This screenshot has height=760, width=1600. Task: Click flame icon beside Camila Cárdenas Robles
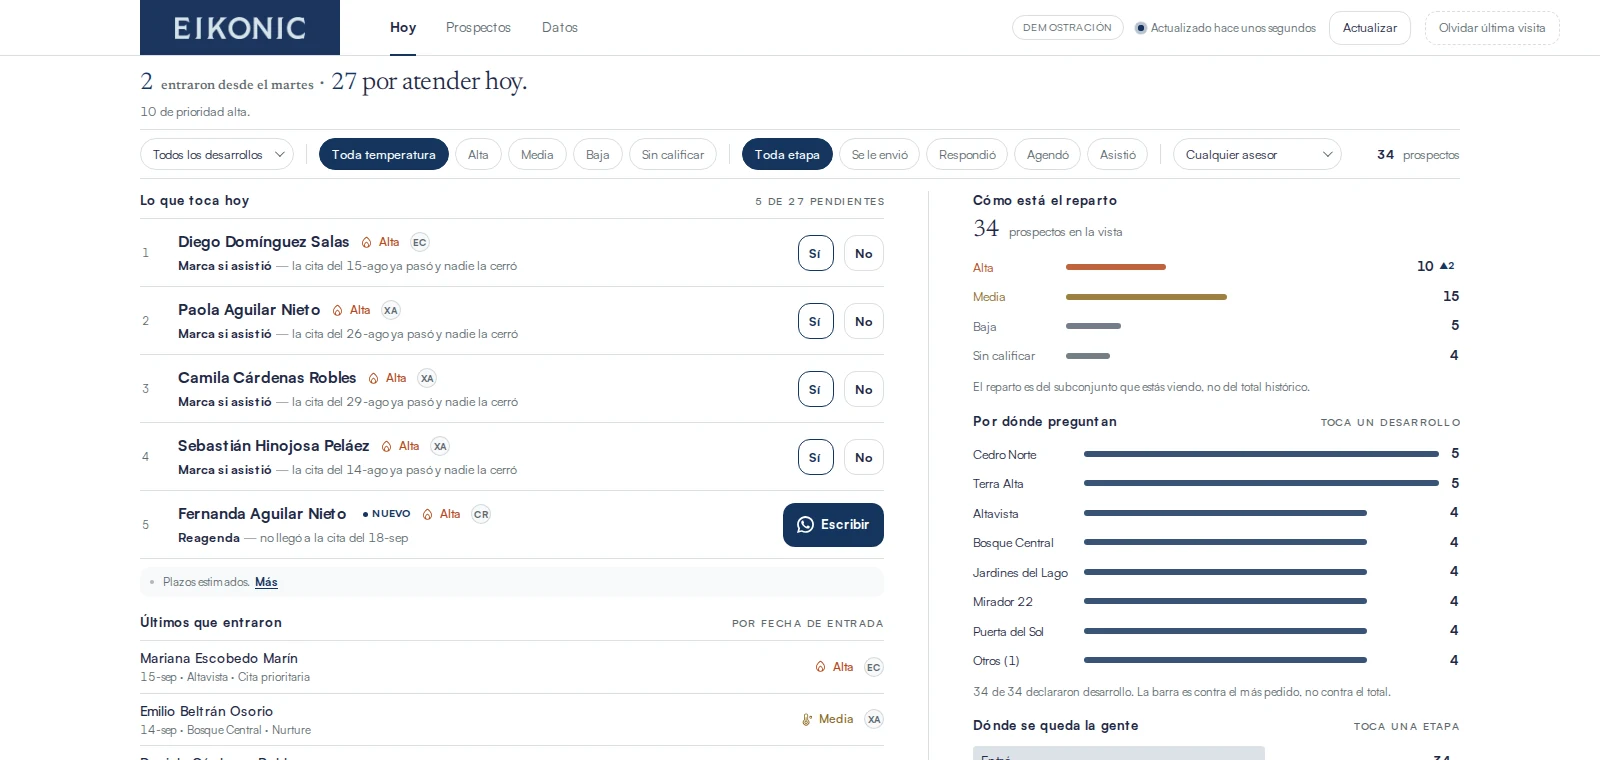(x=374, y=378)
